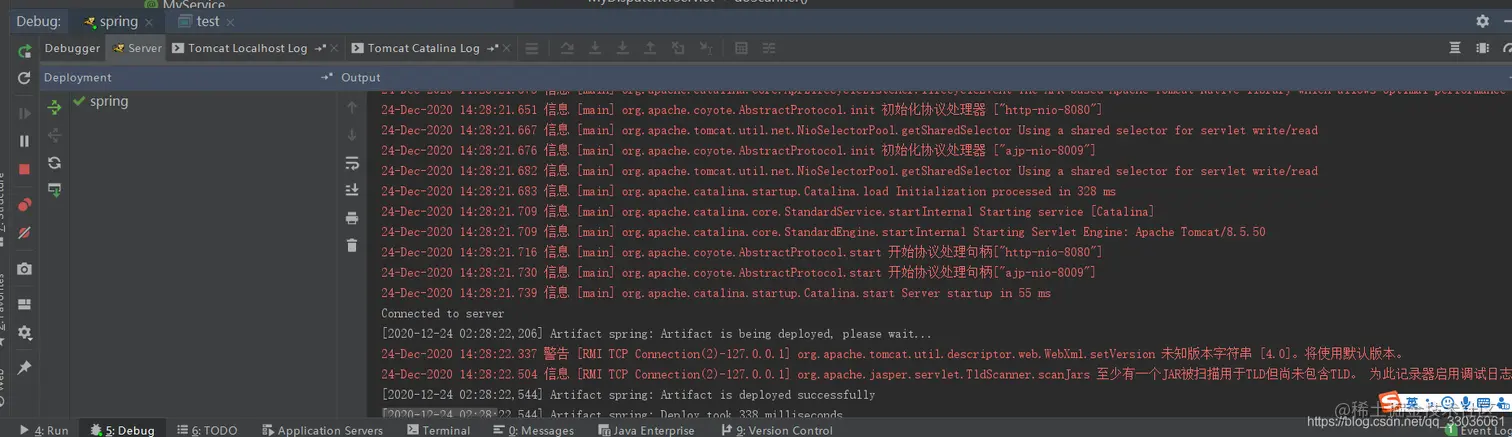
Task: Refresh deployment status icon
Action: coord(54,163)
